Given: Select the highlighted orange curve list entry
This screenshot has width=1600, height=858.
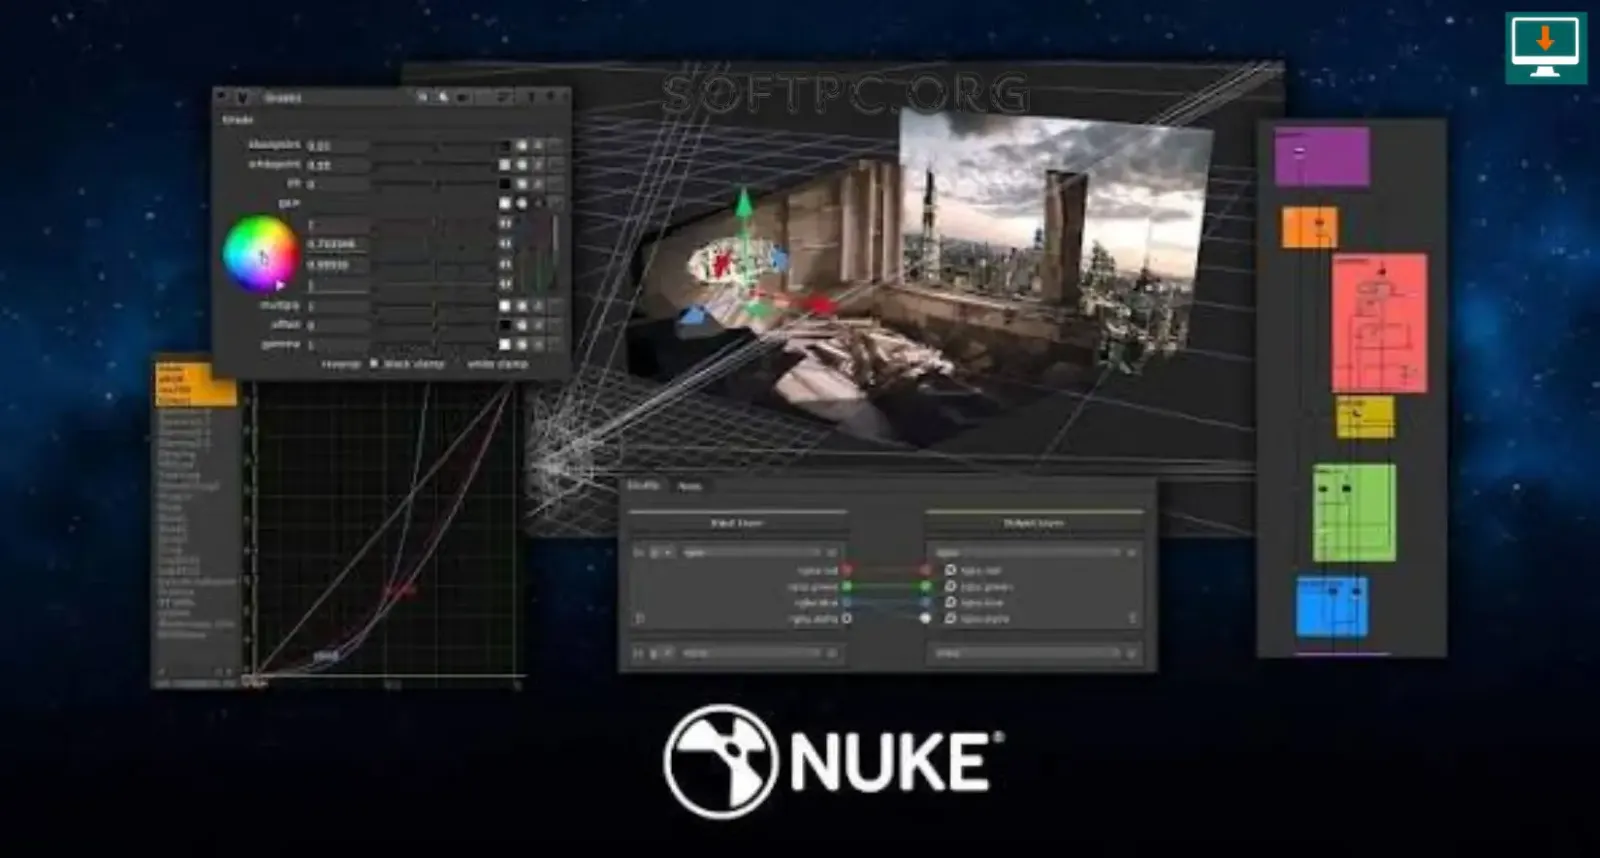Looking at the screenshot, I should click(x=196, y=385).
